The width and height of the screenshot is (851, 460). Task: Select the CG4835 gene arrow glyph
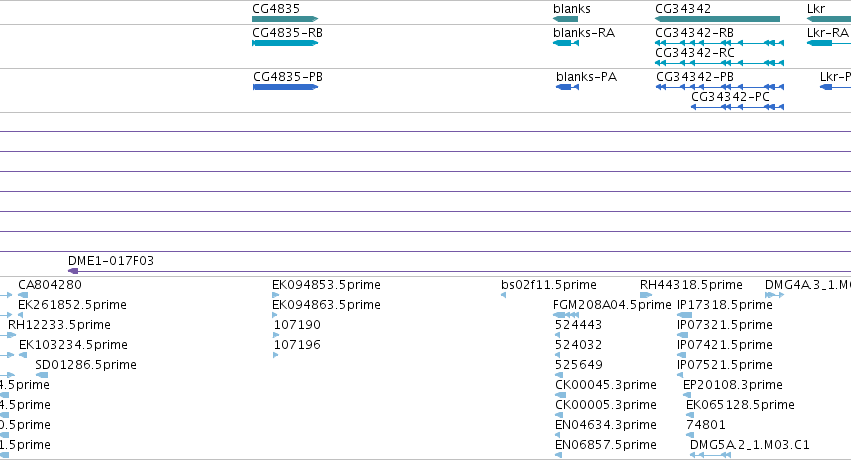tap(285, 19)
